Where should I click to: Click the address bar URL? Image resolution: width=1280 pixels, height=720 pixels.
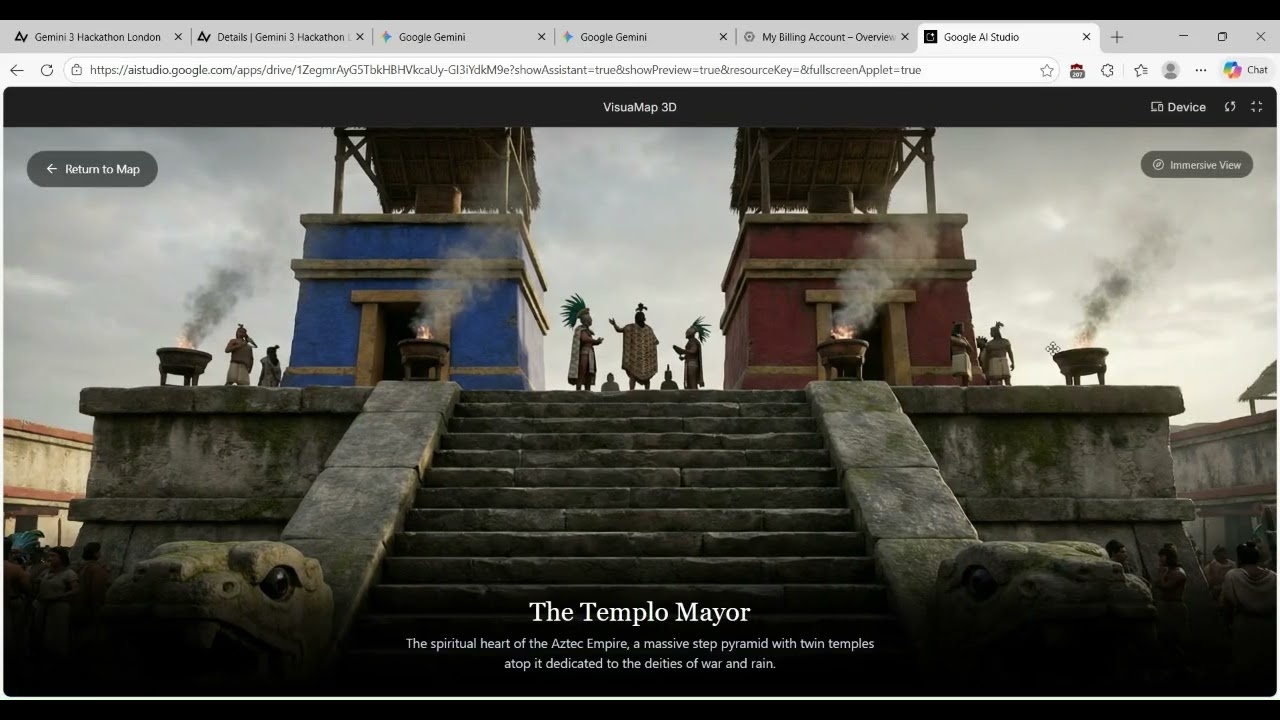click(505, 70)
